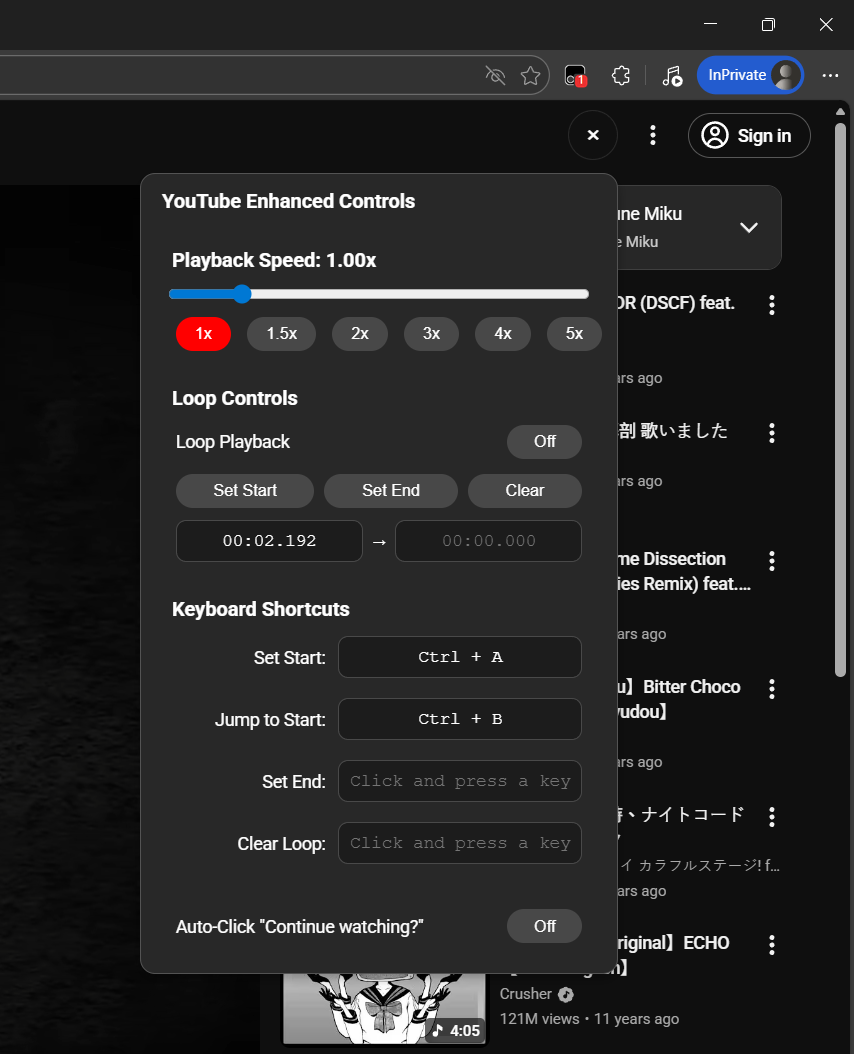Clear search with the round X button
The image size is (854, 1054).
[593, 135]
